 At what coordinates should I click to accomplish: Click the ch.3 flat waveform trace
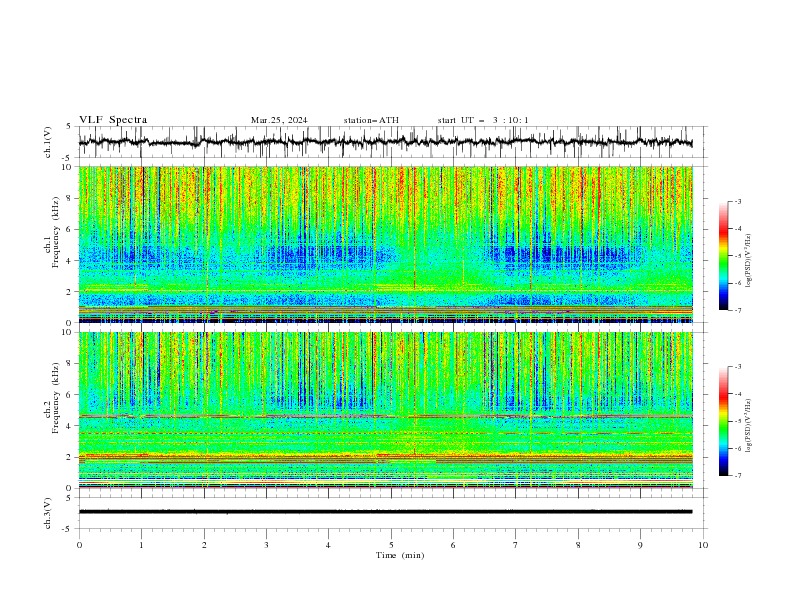click(x=385, y=512)
